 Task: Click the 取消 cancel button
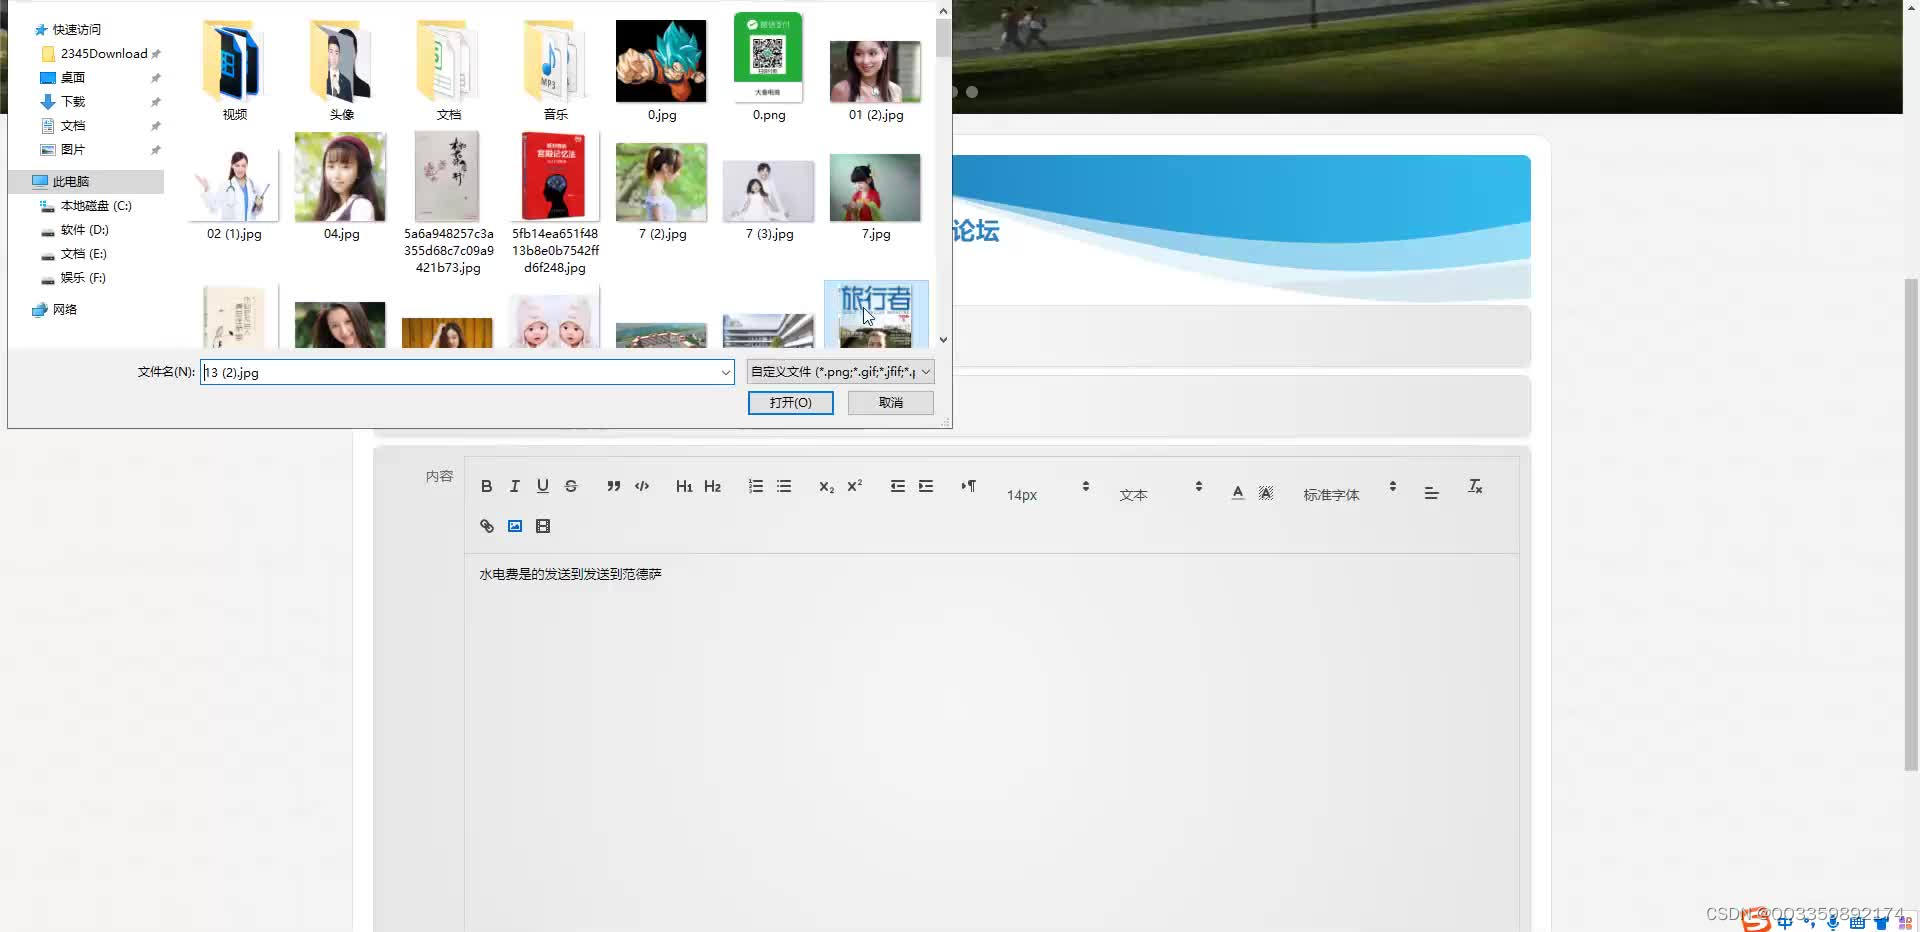(x=890, y=402)
